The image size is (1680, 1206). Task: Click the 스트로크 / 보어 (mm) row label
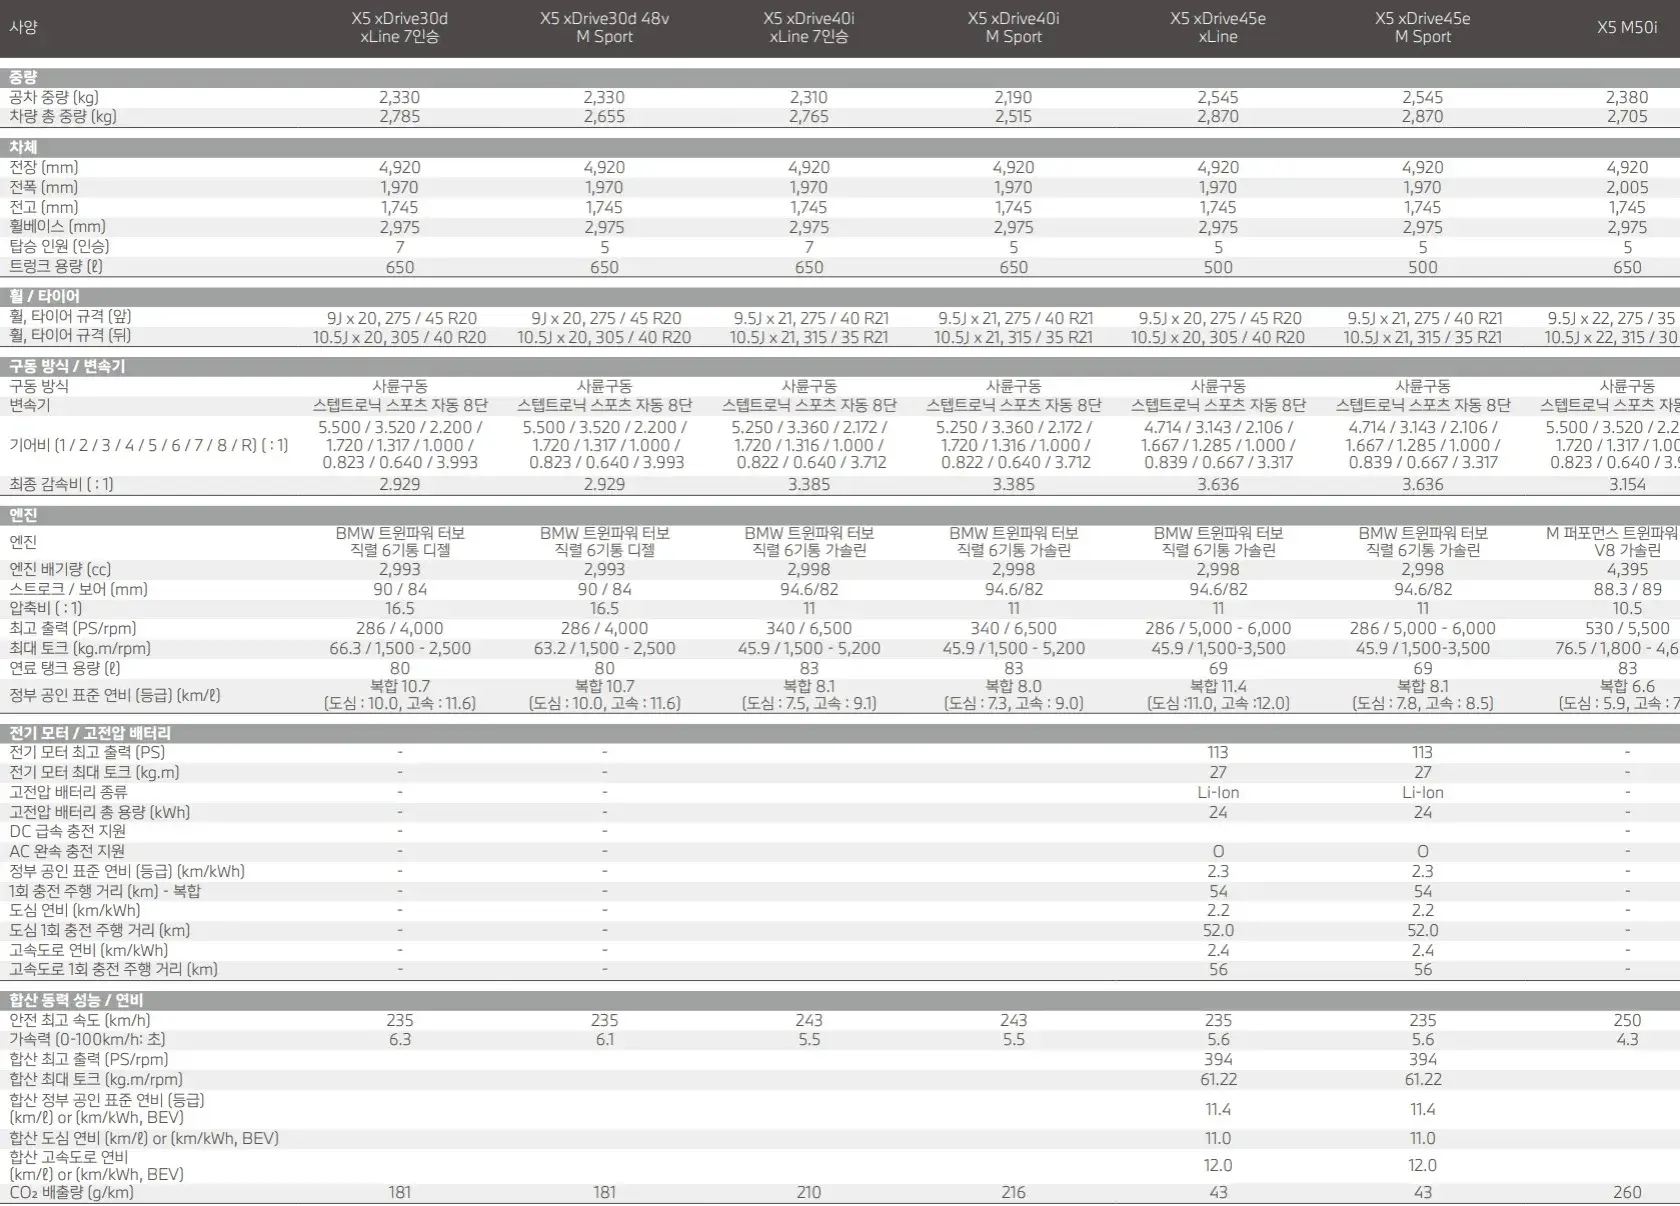[78, 589]
